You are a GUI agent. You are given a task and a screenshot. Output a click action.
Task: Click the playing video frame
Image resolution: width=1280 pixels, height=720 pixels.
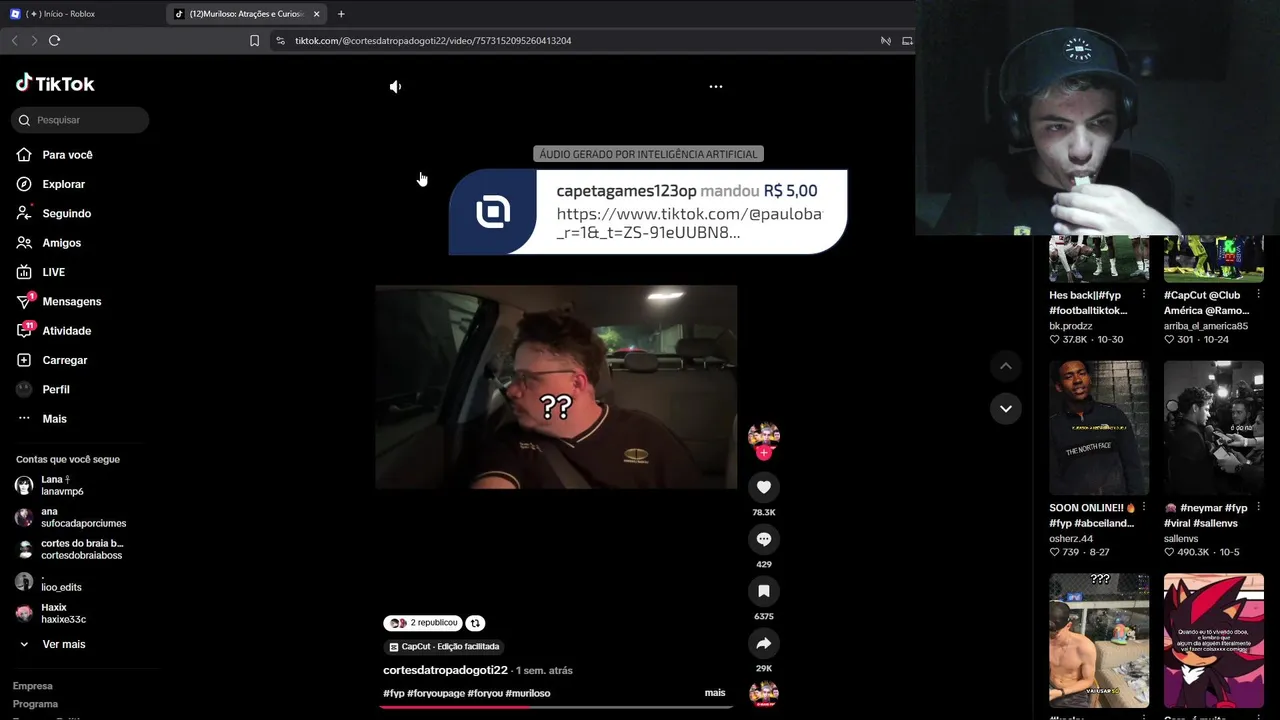(x=556, y=387)
